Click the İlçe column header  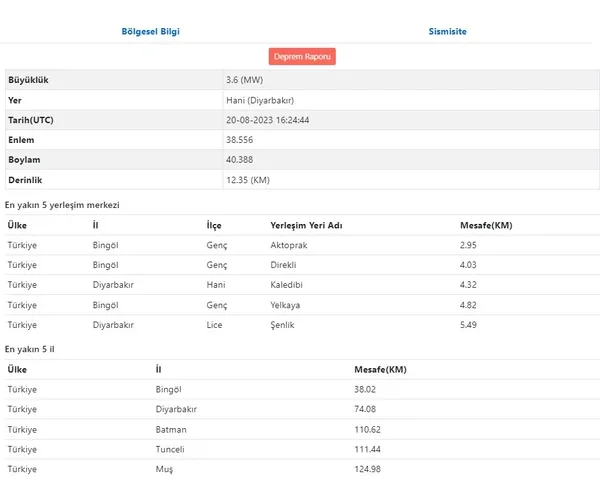pyautogui.click(x=214, y=225)
